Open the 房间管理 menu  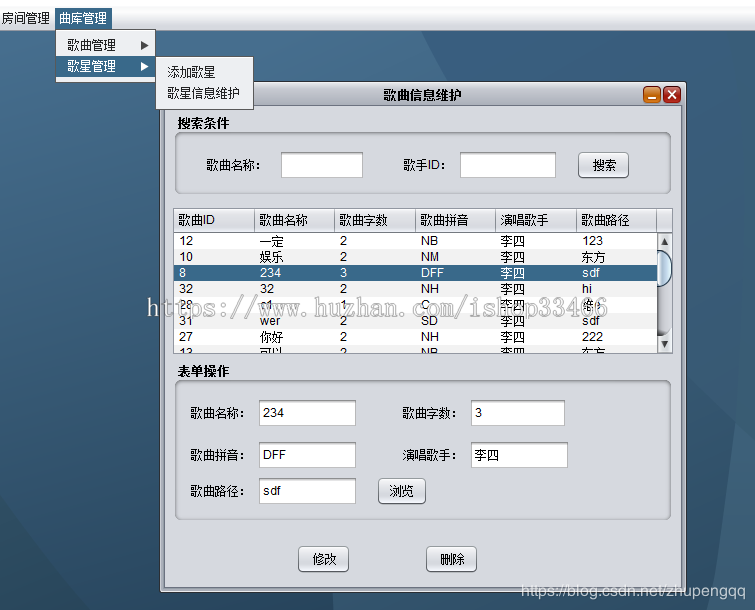(26, 18)
